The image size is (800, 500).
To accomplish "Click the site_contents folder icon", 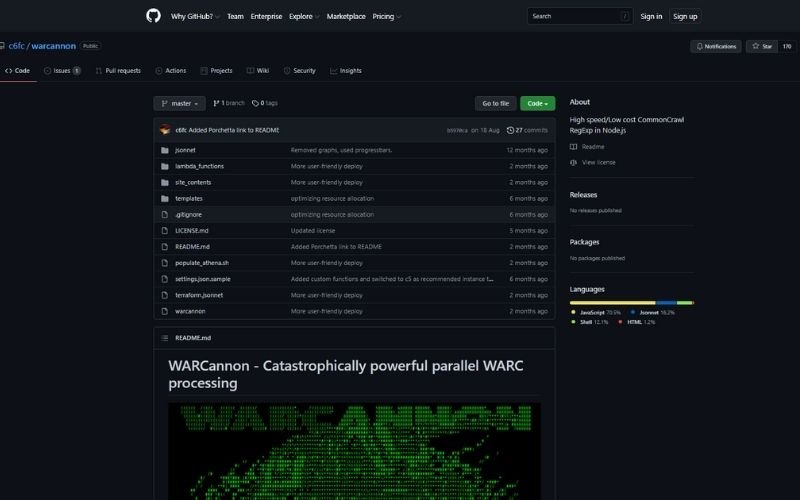I will tap(165, 182).
